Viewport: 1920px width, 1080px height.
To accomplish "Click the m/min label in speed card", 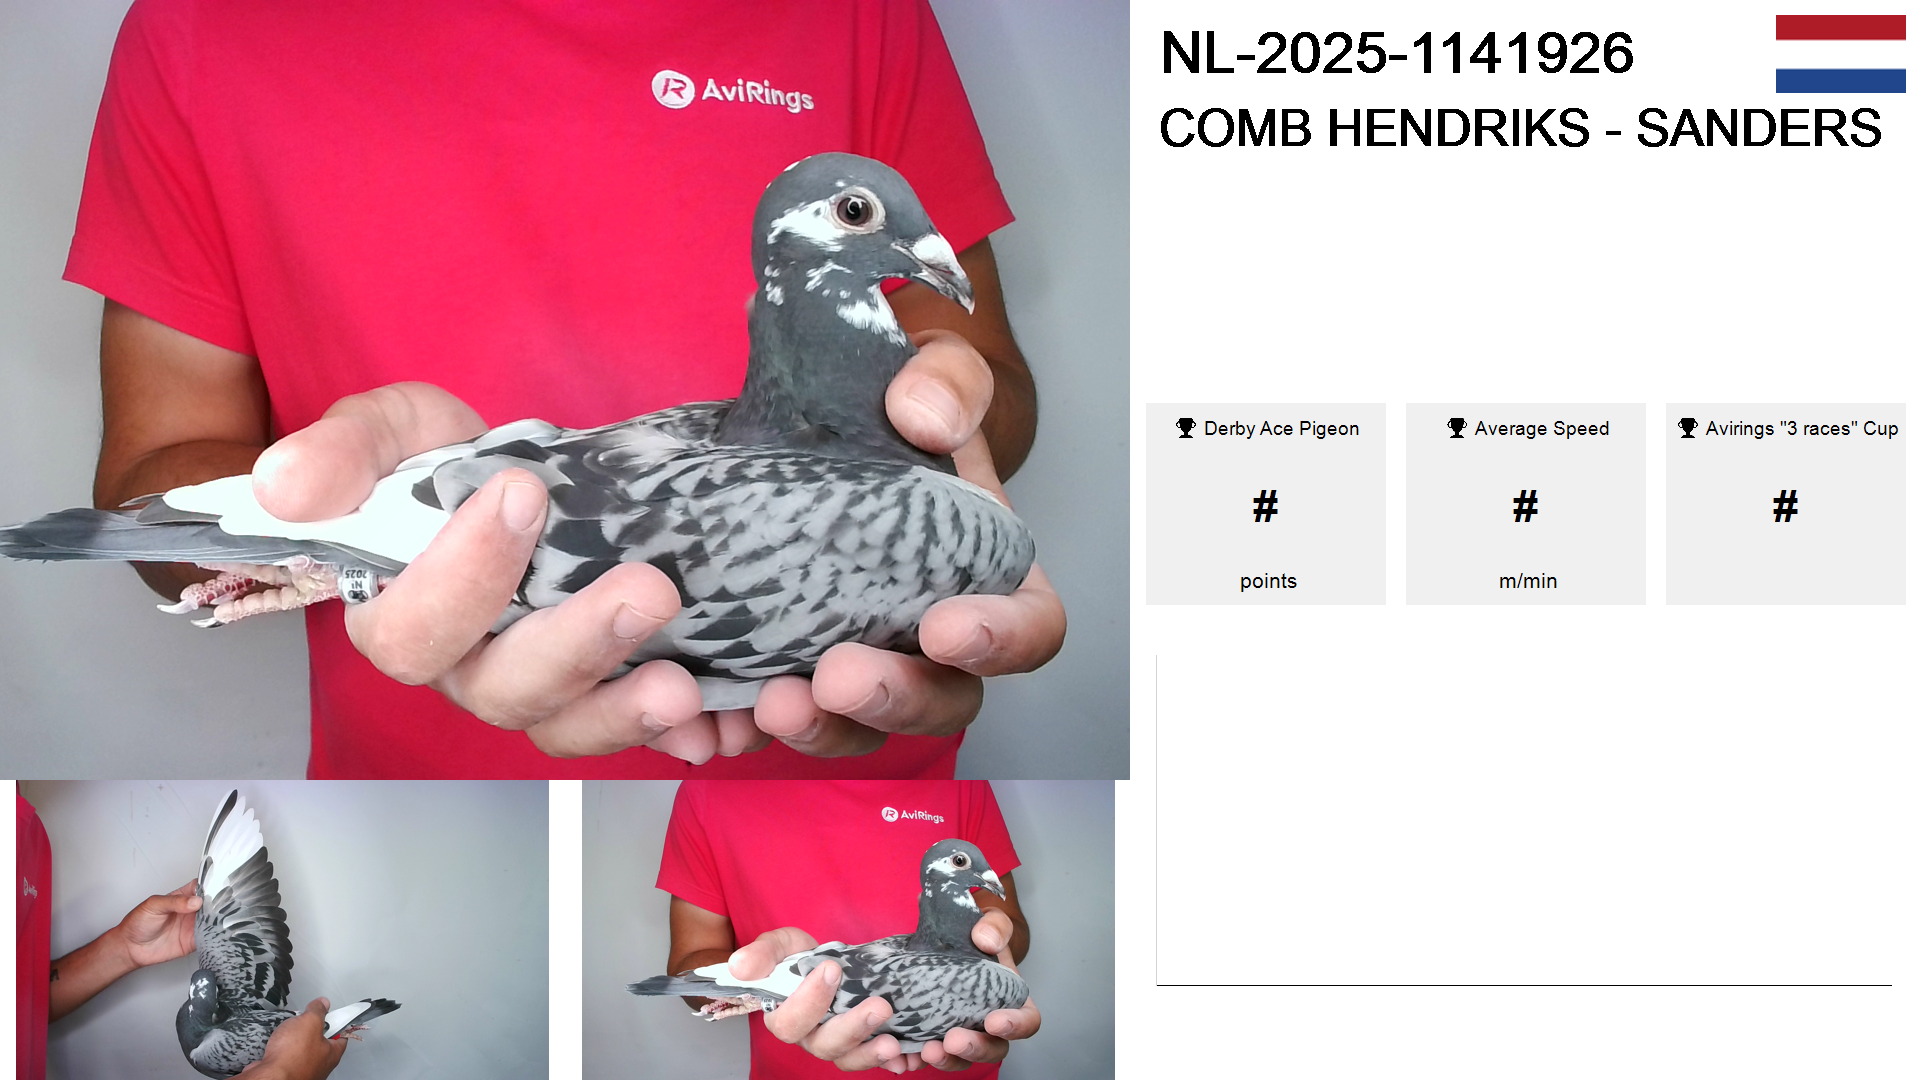I will [x=1528, y=581].
